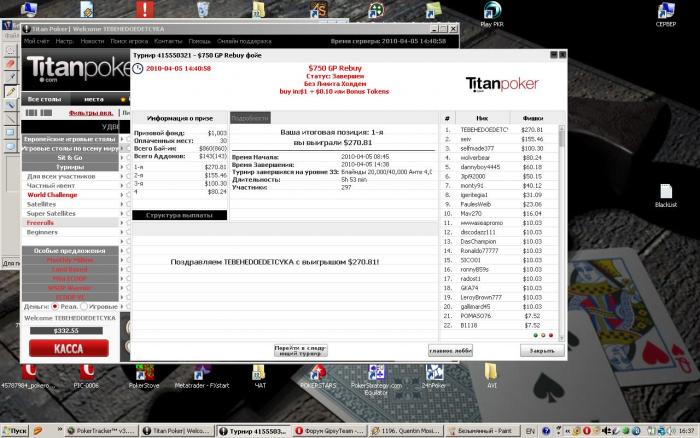
Task: Open the Мой счёт menu
Action: (36, 41)
